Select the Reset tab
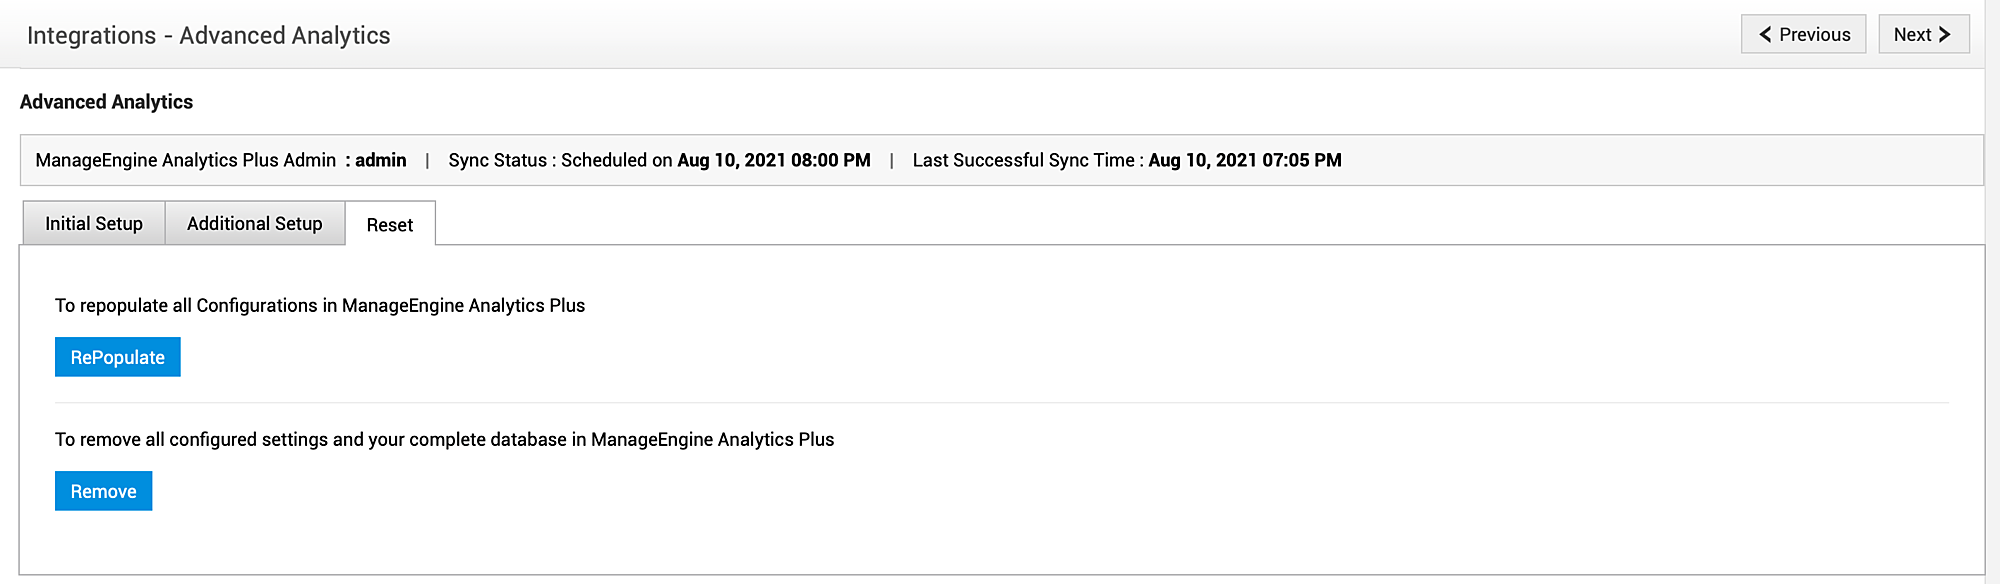 [x=390, y=225]
